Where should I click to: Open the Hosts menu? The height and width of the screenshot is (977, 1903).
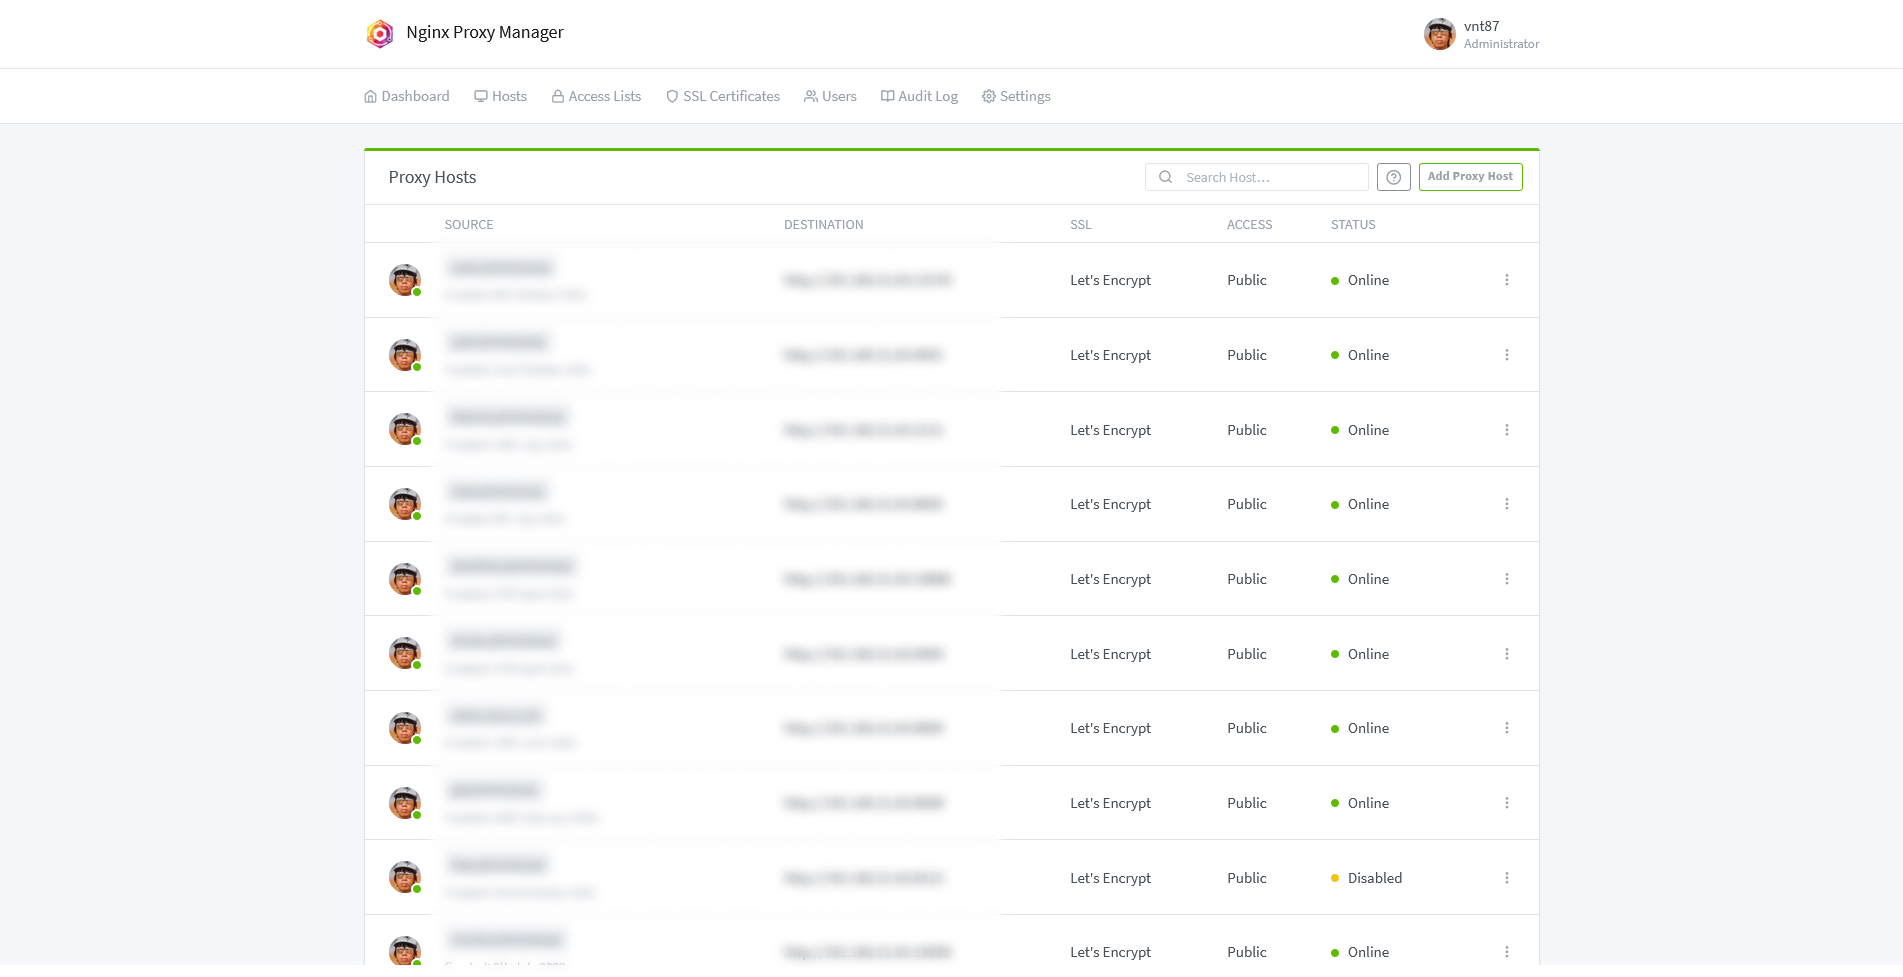pyautogui.click(x=501, y=96)
